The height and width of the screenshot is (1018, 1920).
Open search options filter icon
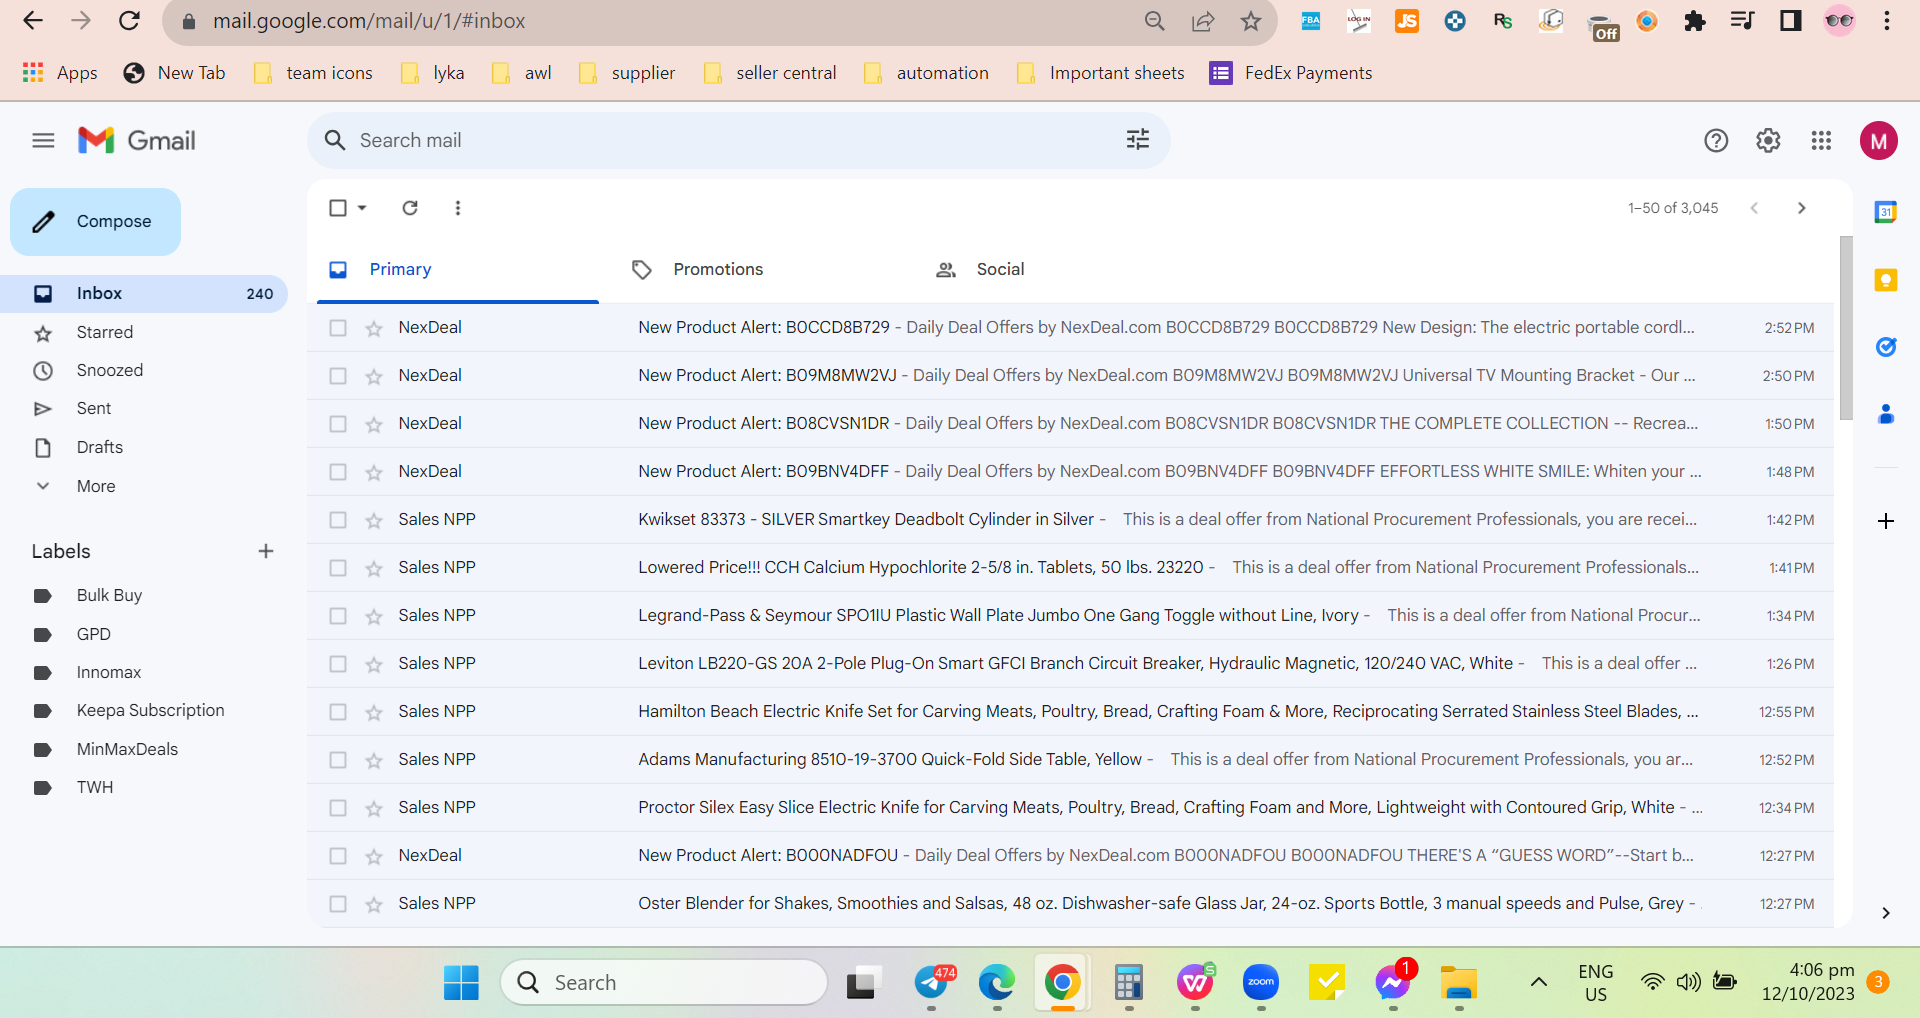pos(1138,140)
